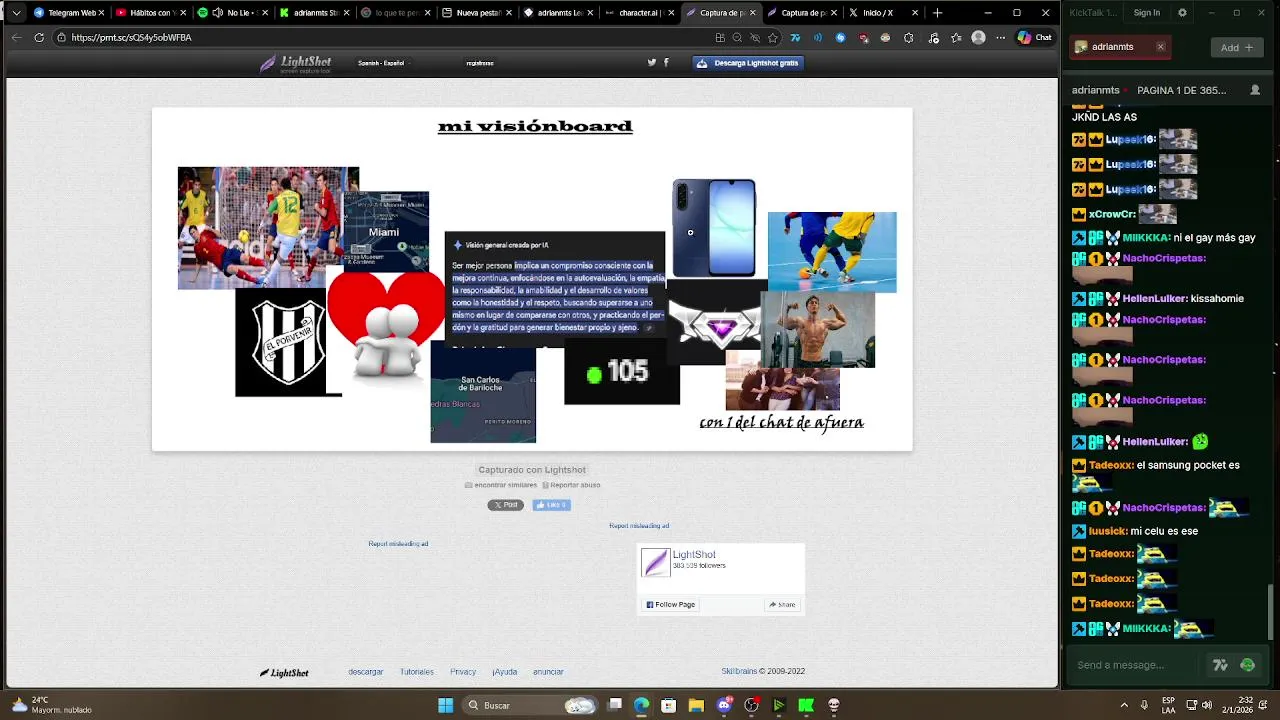
Task: Click encontrar similares link
Action: [501, 485]
